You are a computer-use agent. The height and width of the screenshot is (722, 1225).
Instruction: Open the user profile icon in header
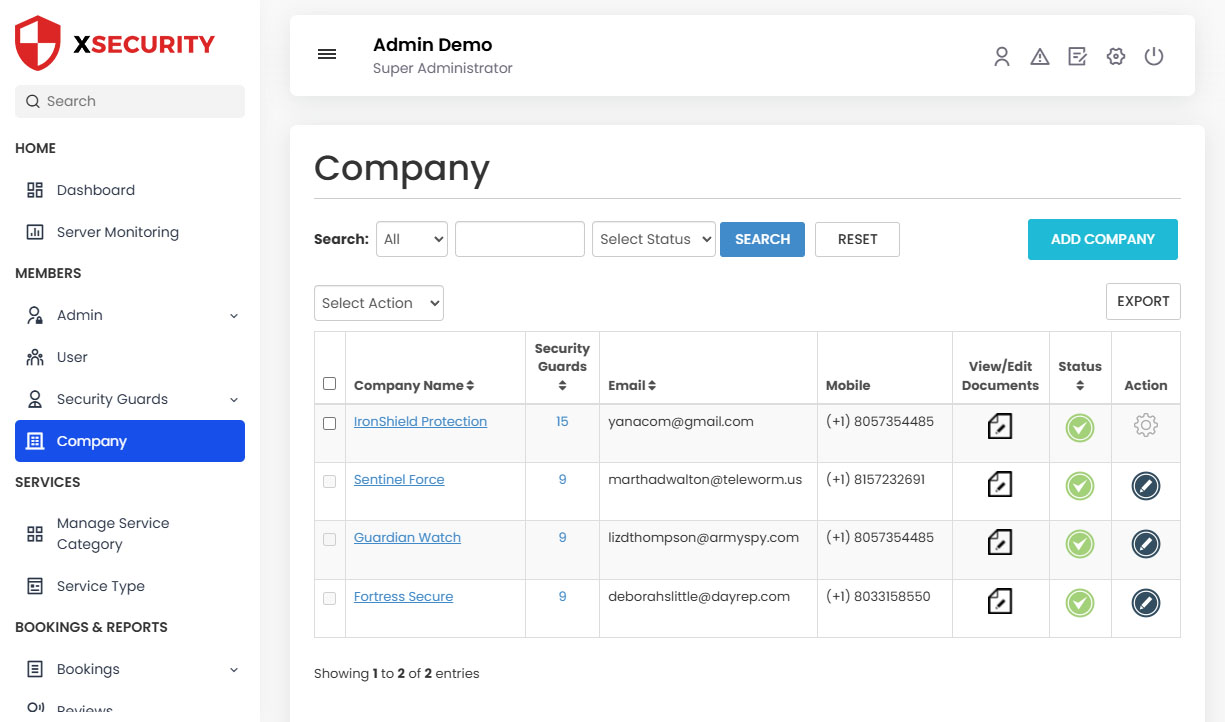(x=1001, y=57)
